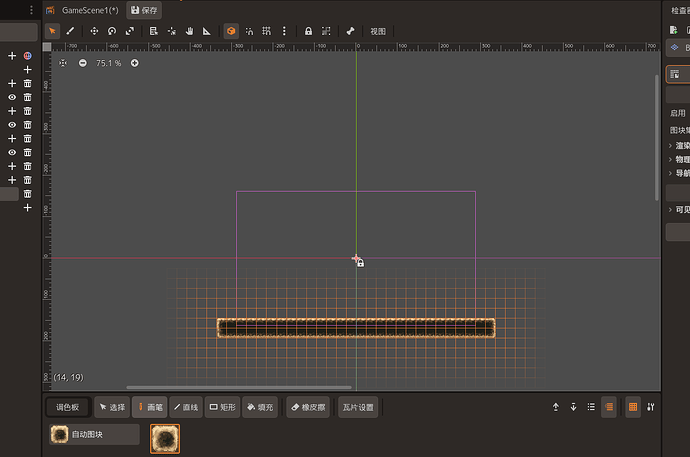This screenshot has height=457, width=690.
Task: Choose the 填充 bucket fill tool
Action: 260,407
